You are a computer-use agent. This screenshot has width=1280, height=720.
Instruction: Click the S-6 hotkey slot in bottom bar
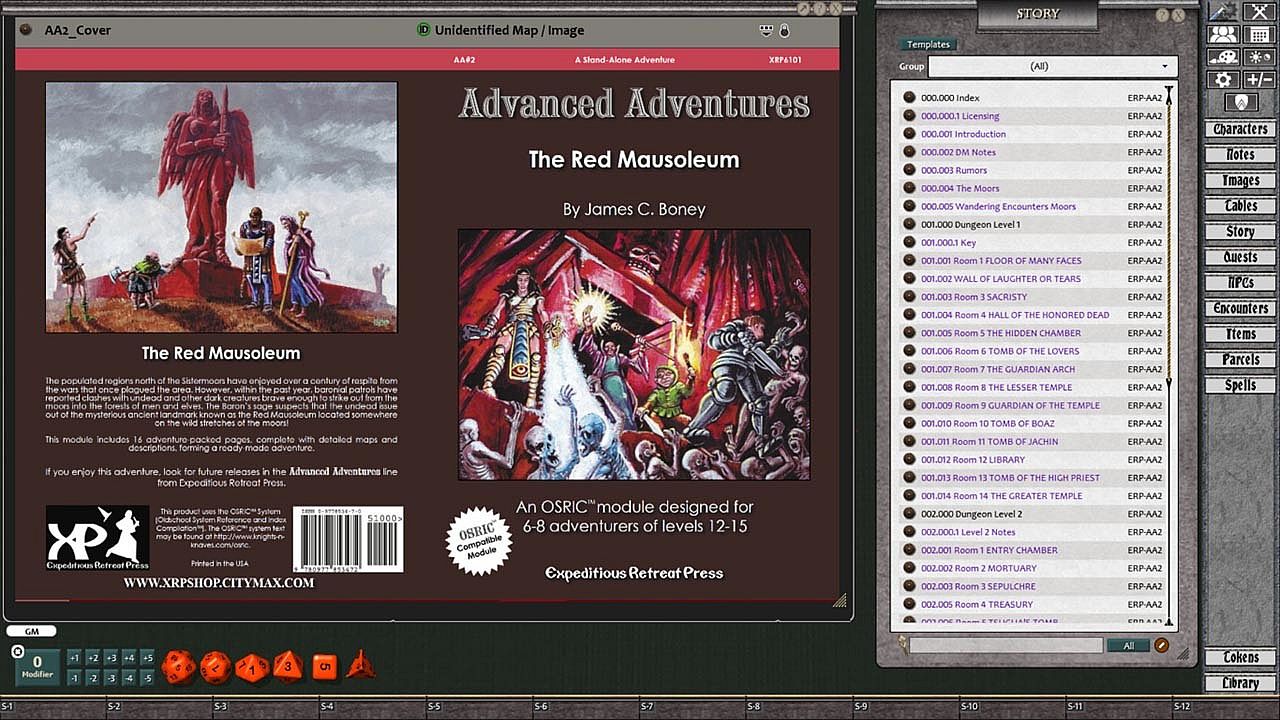tap(588, 707)
